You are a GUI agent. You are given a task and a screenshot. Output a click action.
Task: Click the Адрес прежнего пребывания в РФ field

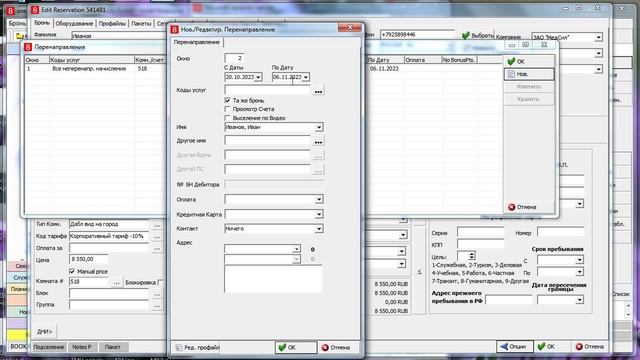click(509, 300)
